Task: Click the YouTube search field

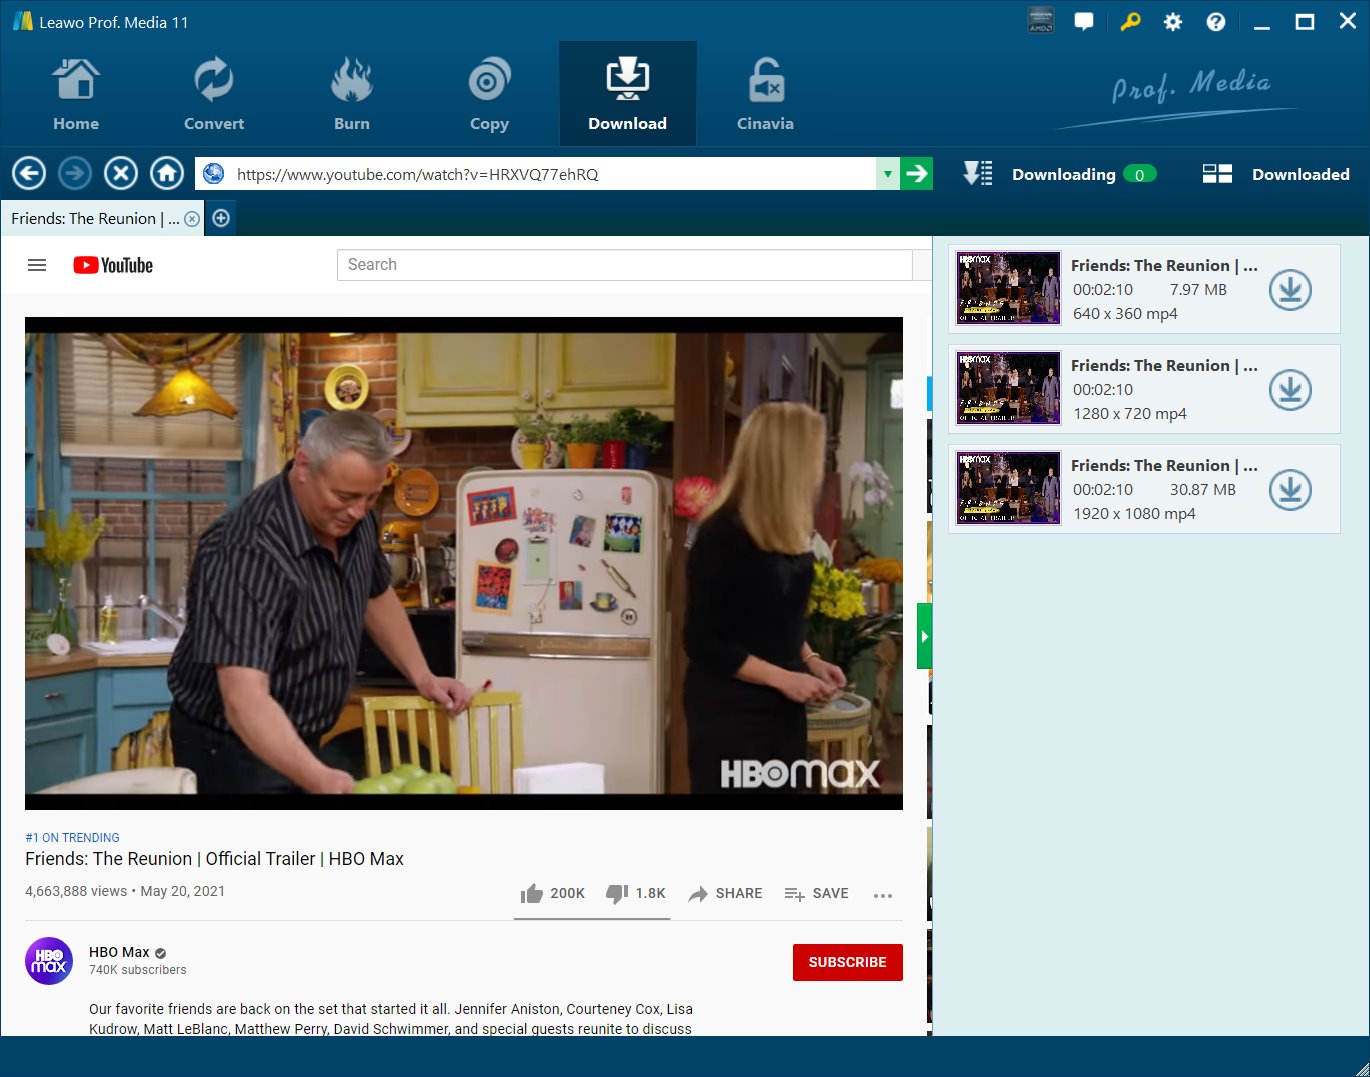Action: click(x=625, y=265)
